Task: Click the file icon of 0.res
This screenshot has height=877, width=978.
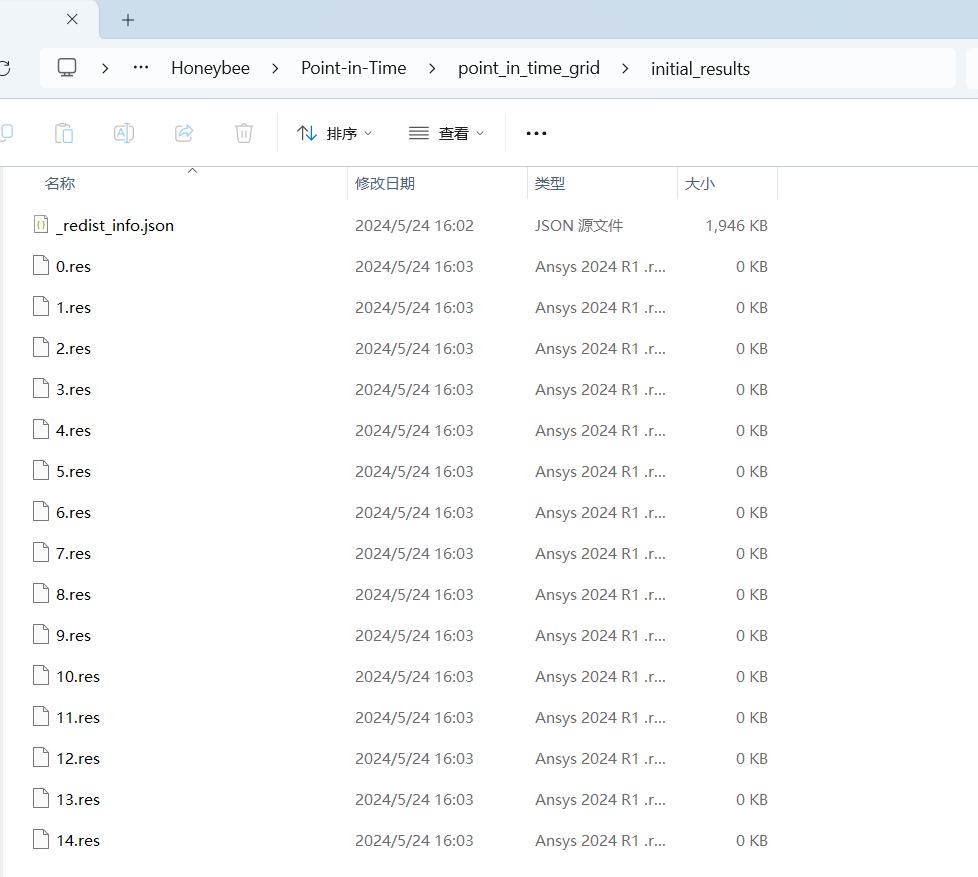Action: 41,266
